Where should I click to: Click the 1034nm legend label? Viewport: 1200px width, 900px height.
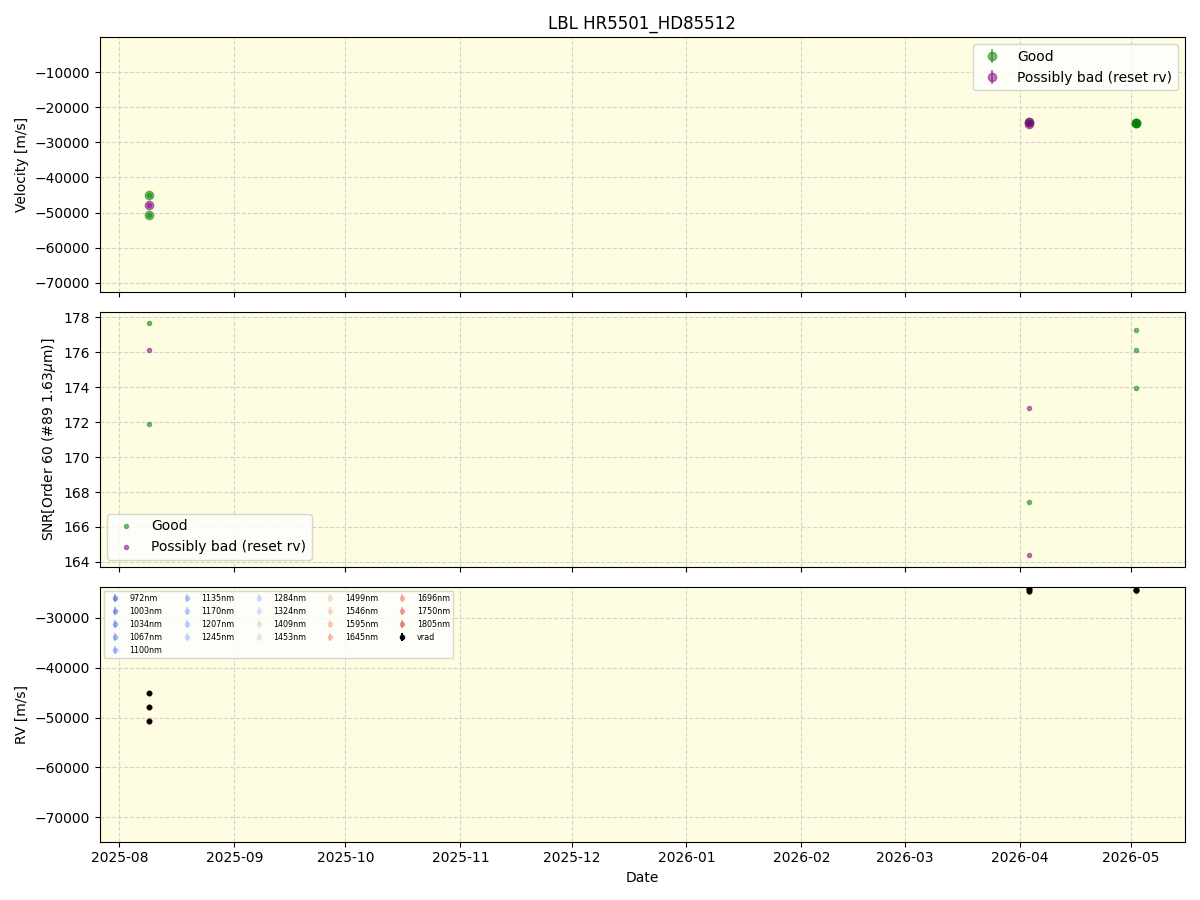tap(145, 624)
